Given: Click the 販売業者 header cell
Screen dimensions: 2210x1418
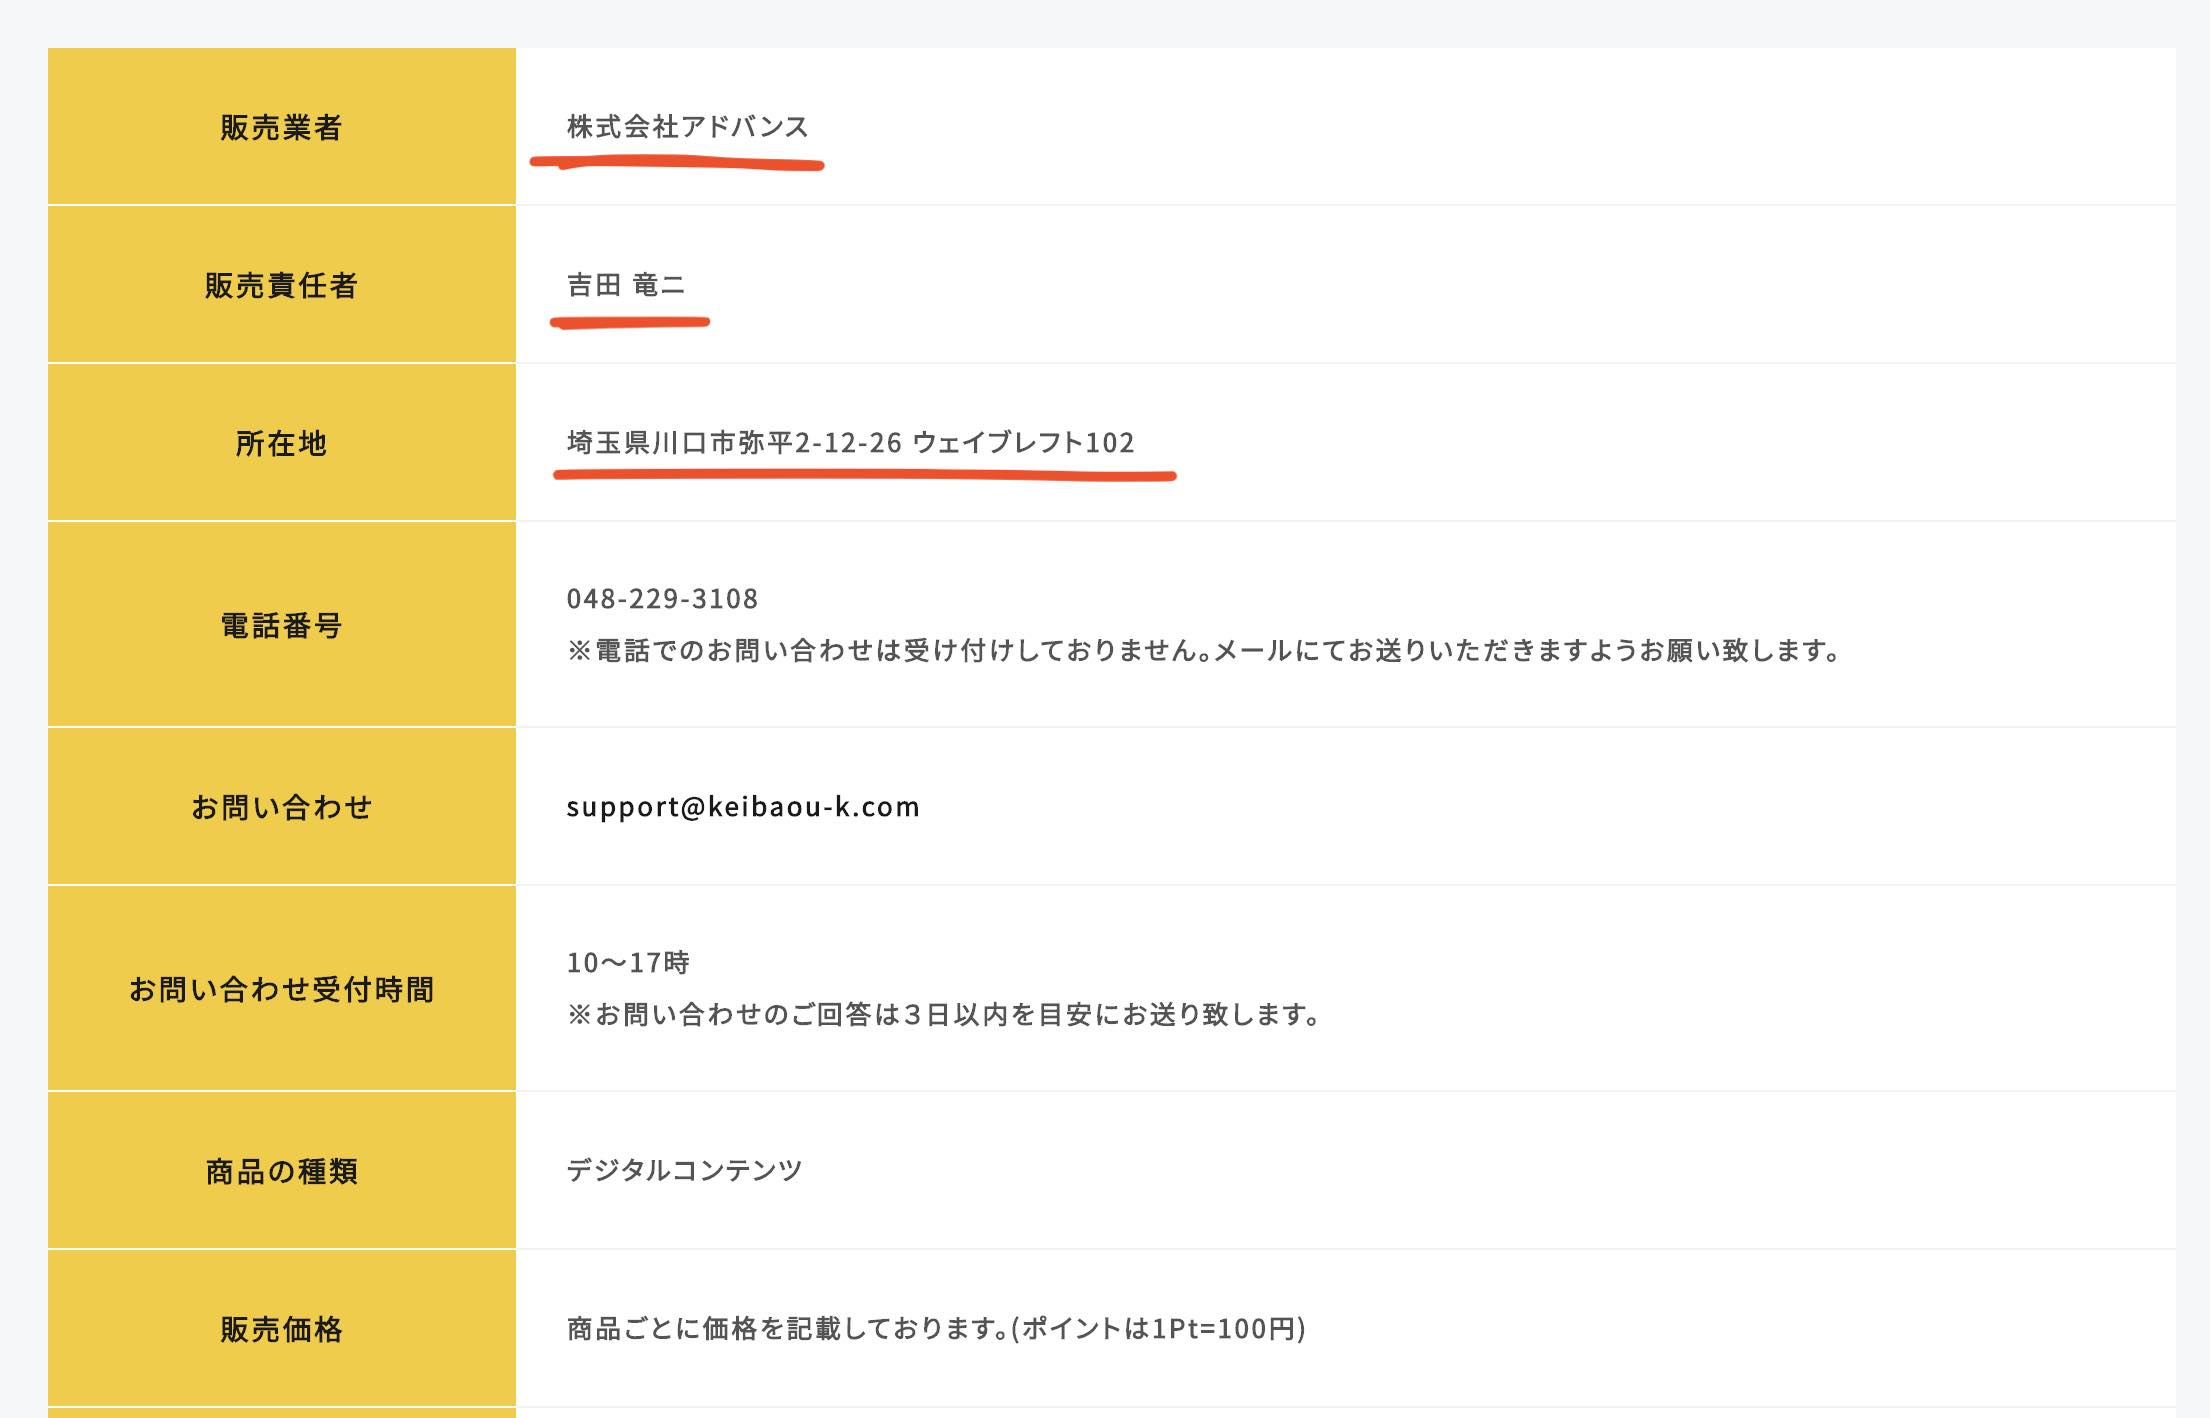Looking at the screenshot, I should 281,128.
